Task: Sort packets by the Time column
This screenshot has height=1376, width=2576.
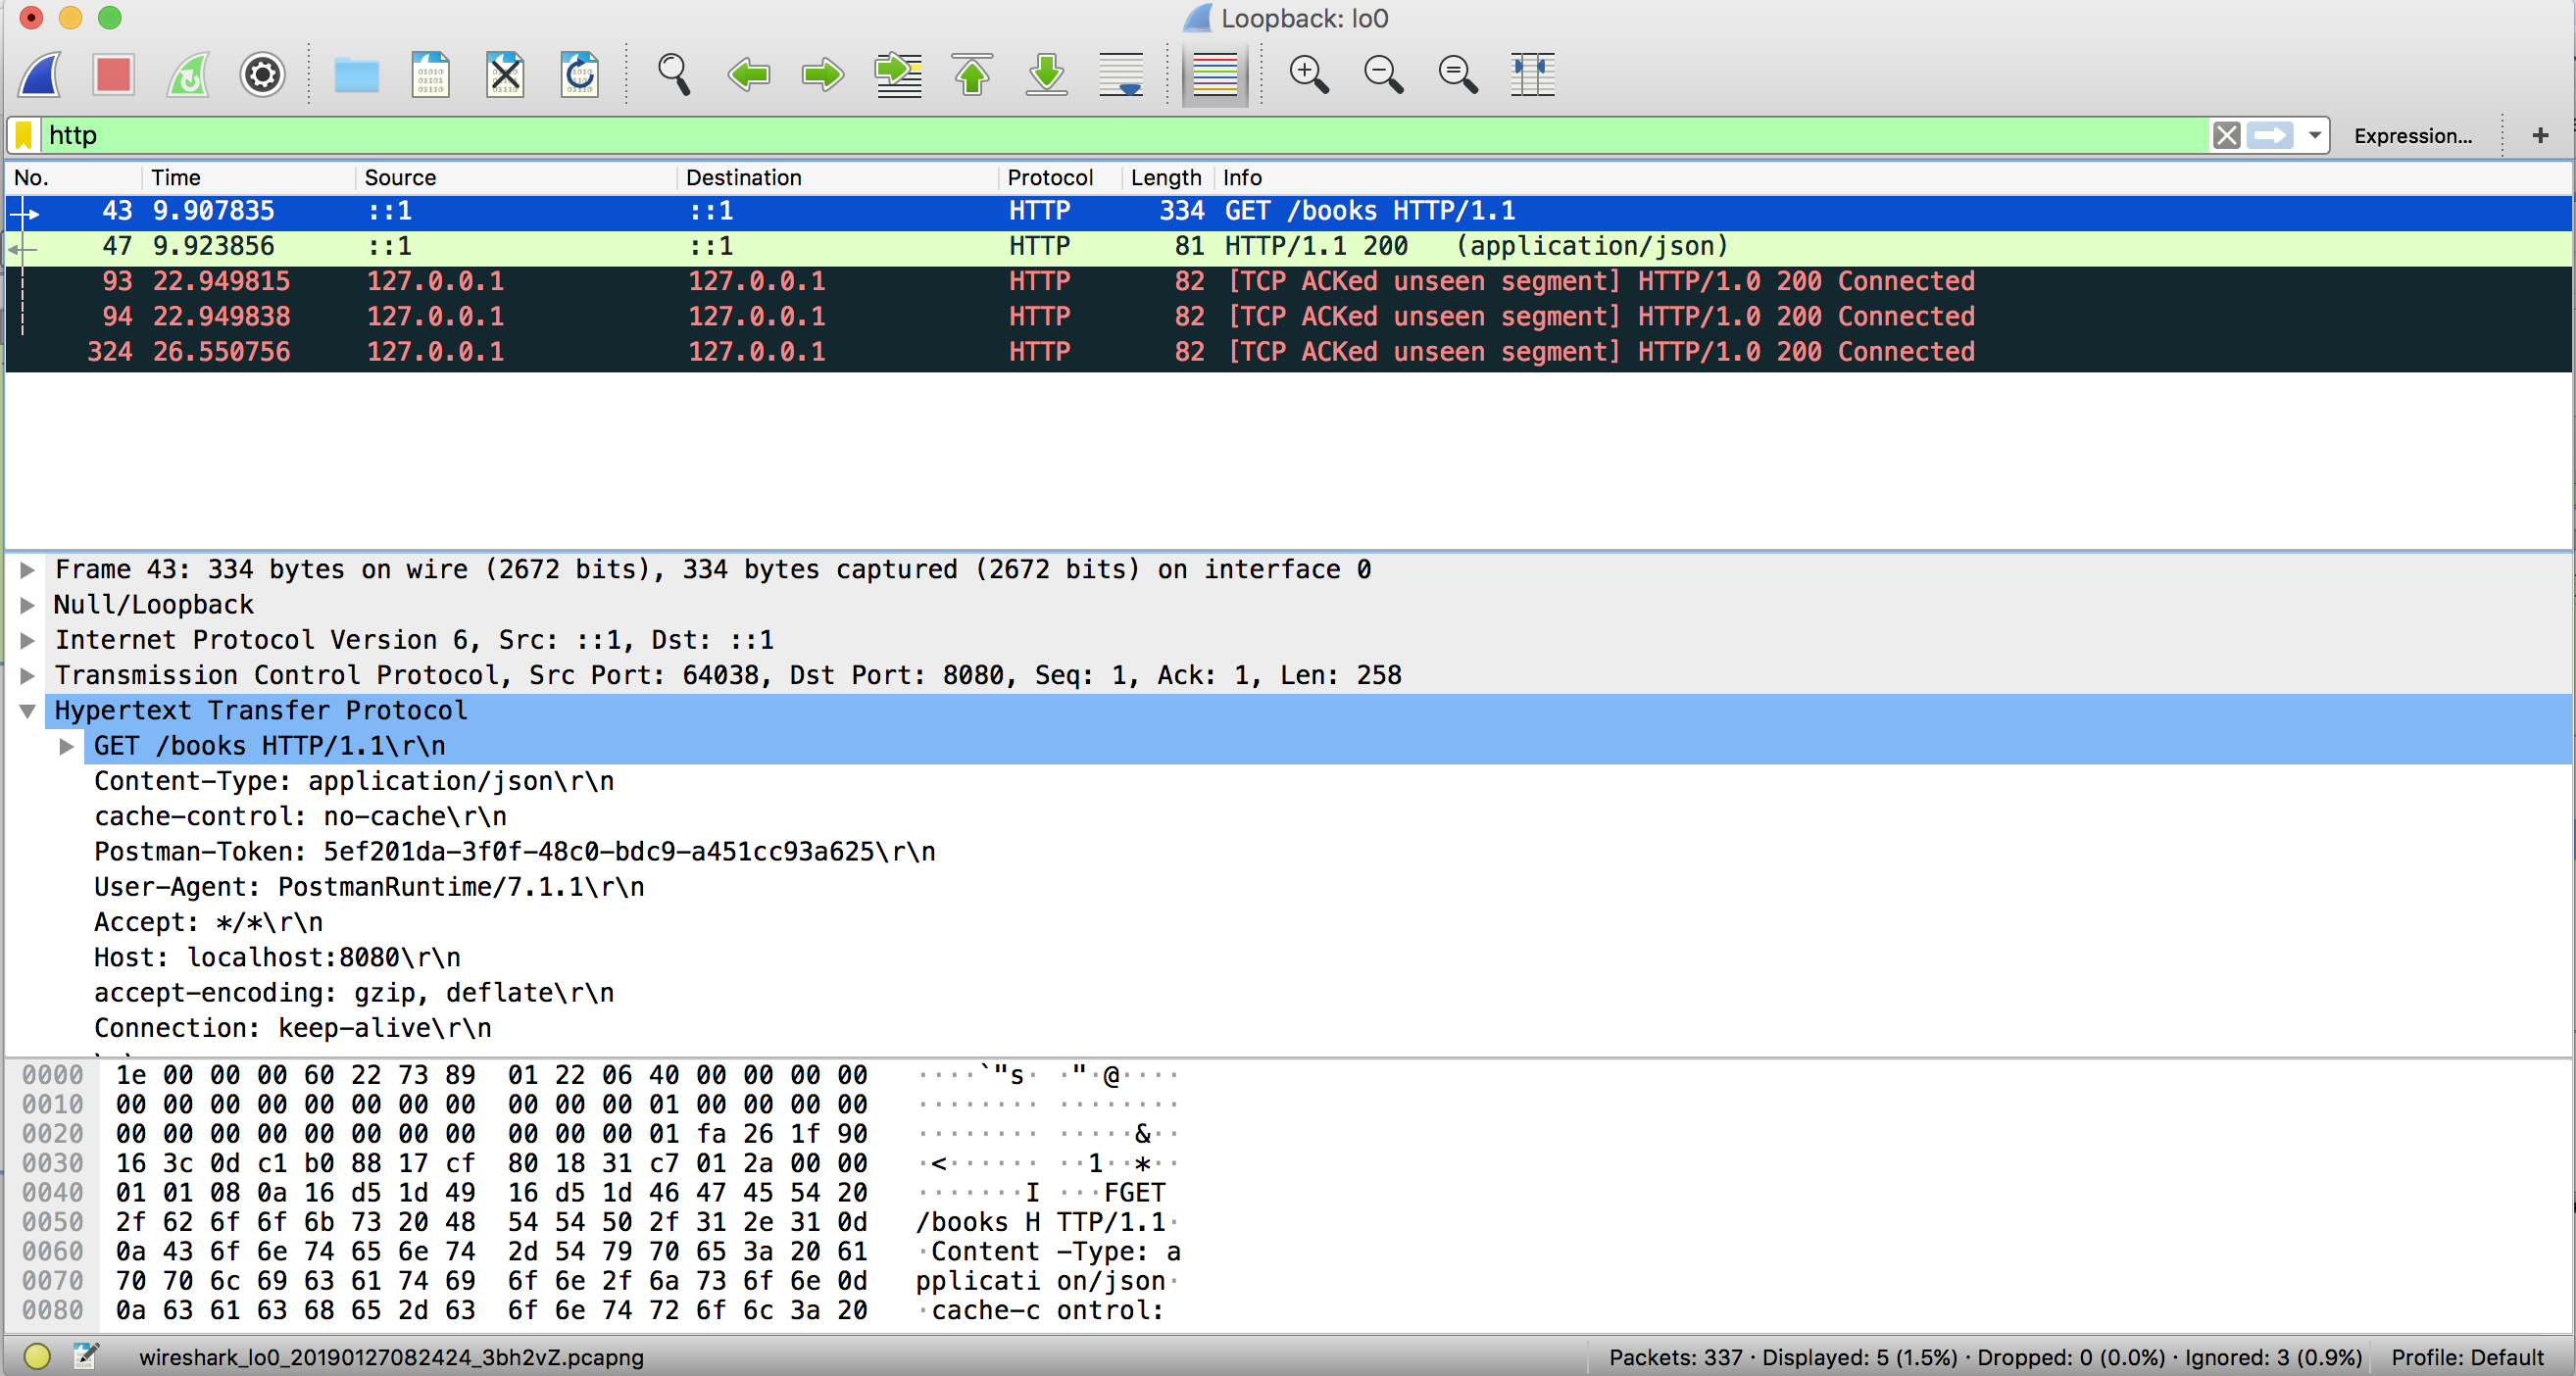Action: click(176, 178)
